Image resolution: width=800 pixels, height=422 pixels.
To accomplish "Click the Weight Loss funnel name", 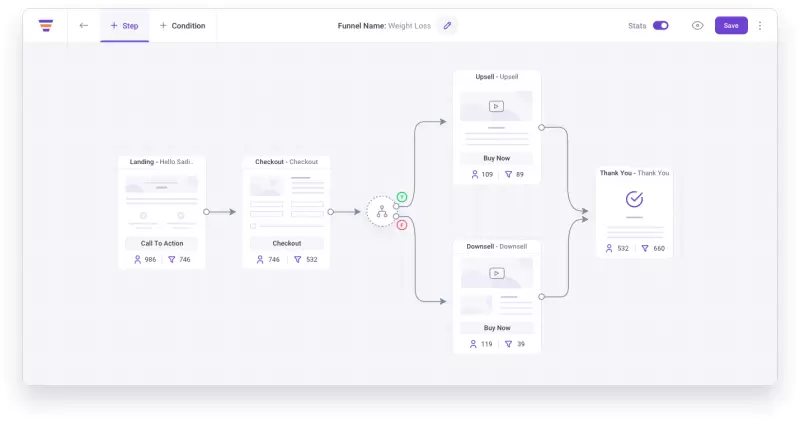I will [x=409, y=26].
